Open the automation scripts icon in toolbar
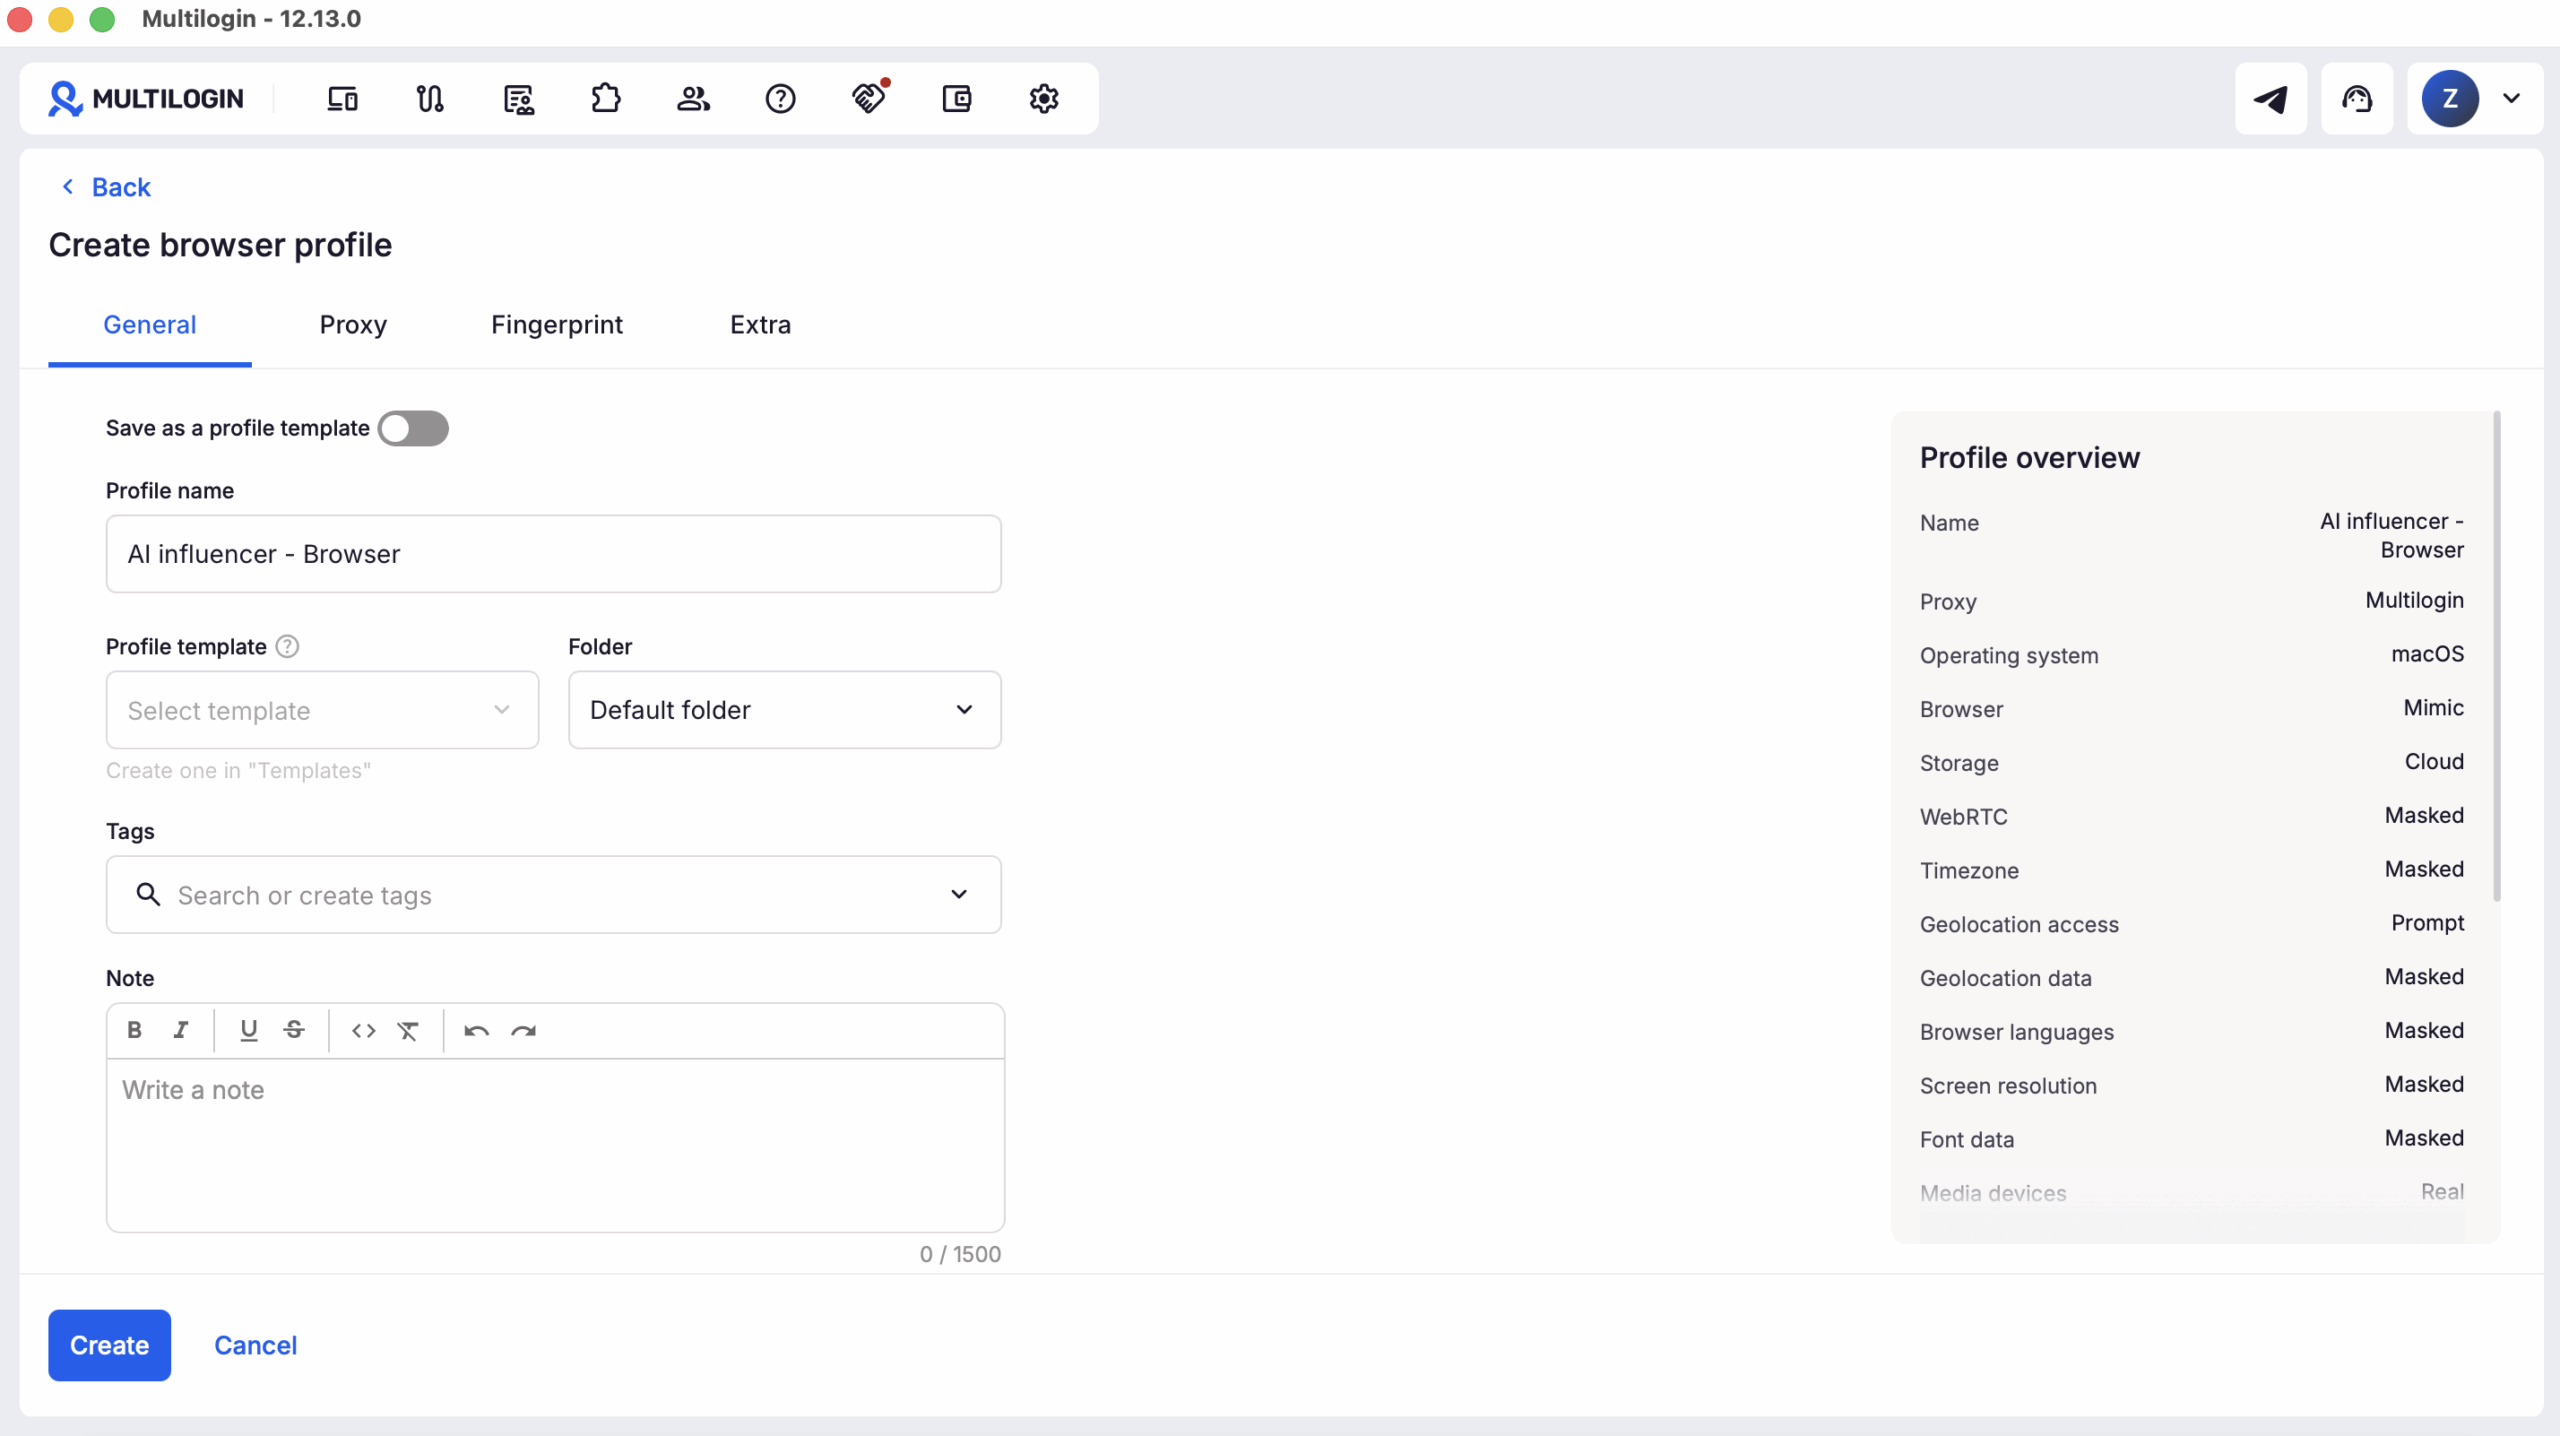This screenshot has height=1436, width=2560. tap(430, 98)
